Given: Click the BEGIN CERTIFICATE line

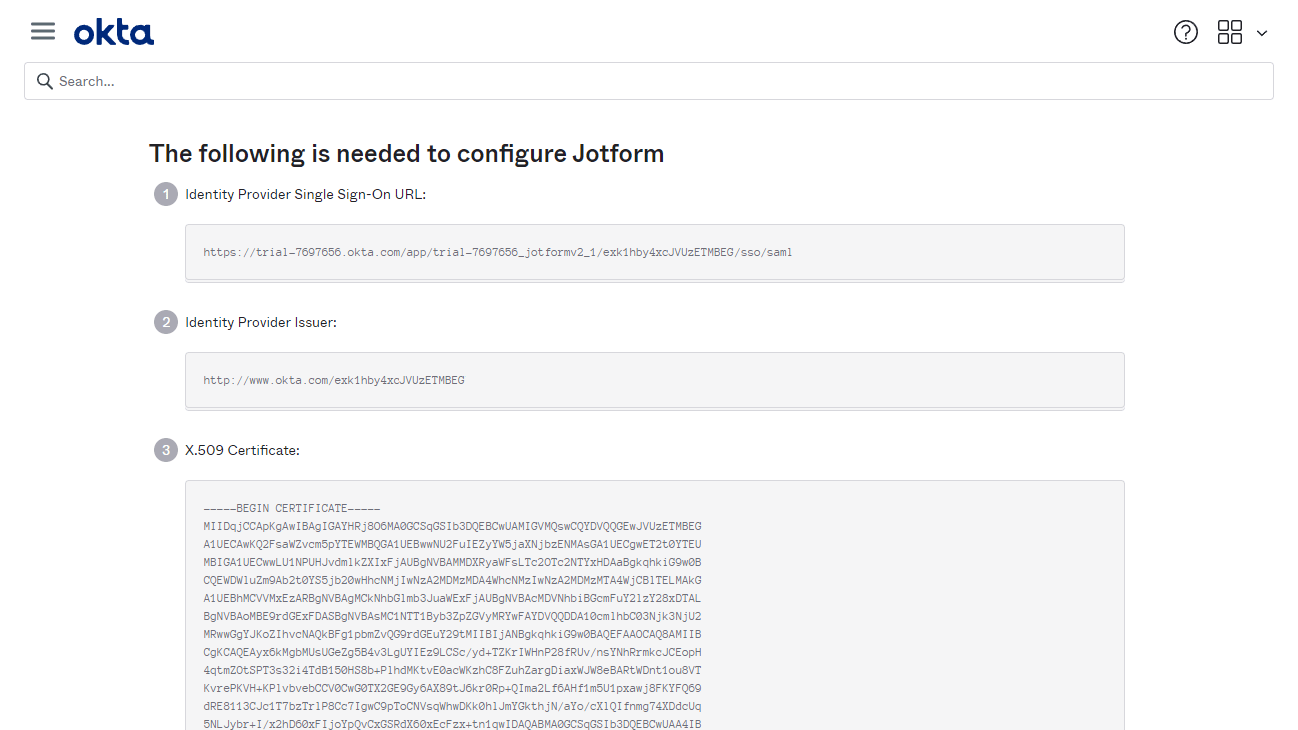Looking at the screenshot, I should pyautogui.click(x=291, y=508).
